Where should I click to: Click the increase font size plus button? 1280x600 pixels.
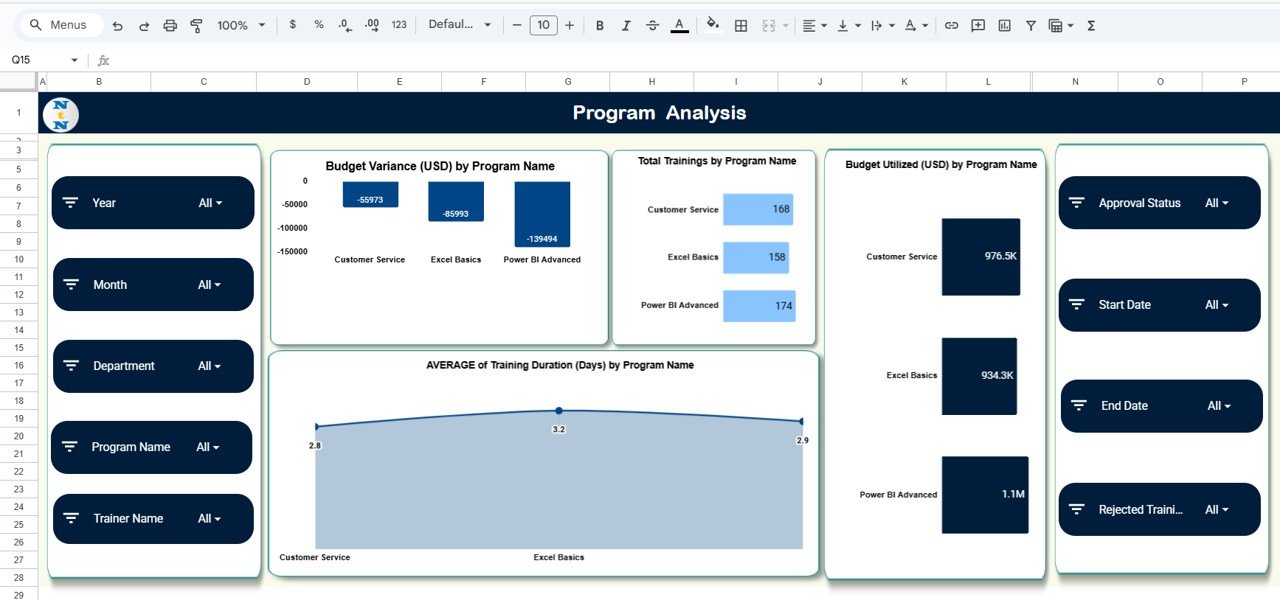(570, 25)
